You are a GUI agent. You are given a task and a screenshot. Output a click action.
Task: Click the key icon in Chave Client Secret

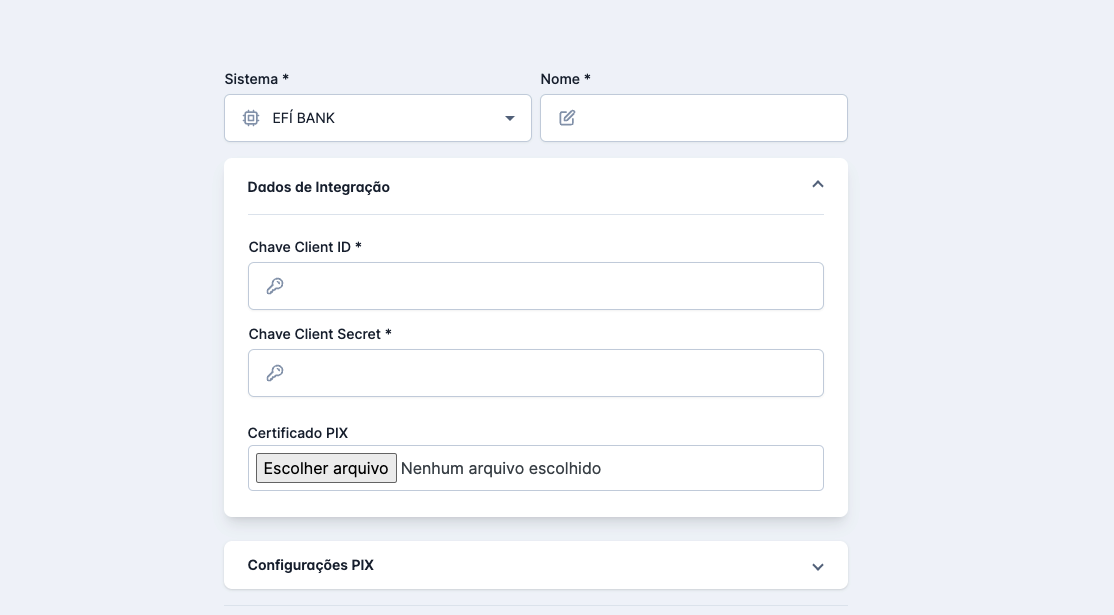pos(275,373)
